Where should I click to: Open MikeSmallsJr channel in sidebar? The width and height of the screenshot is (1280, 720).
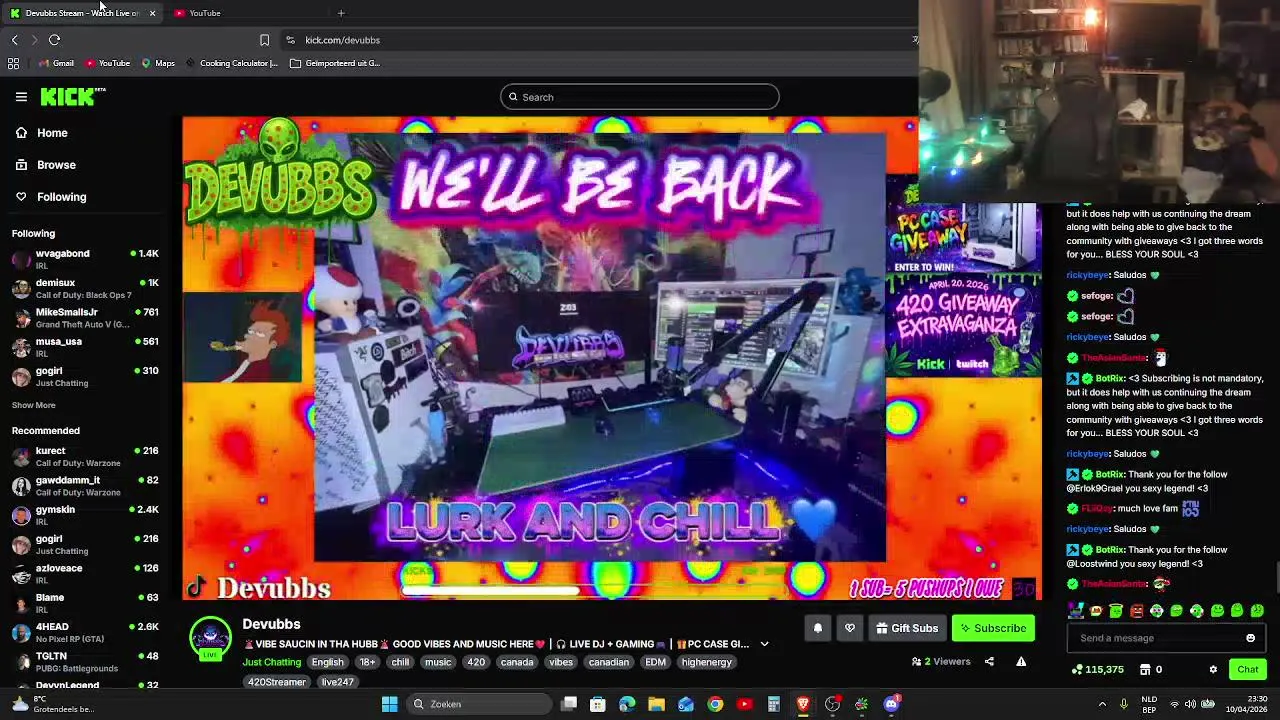(85, 317)
